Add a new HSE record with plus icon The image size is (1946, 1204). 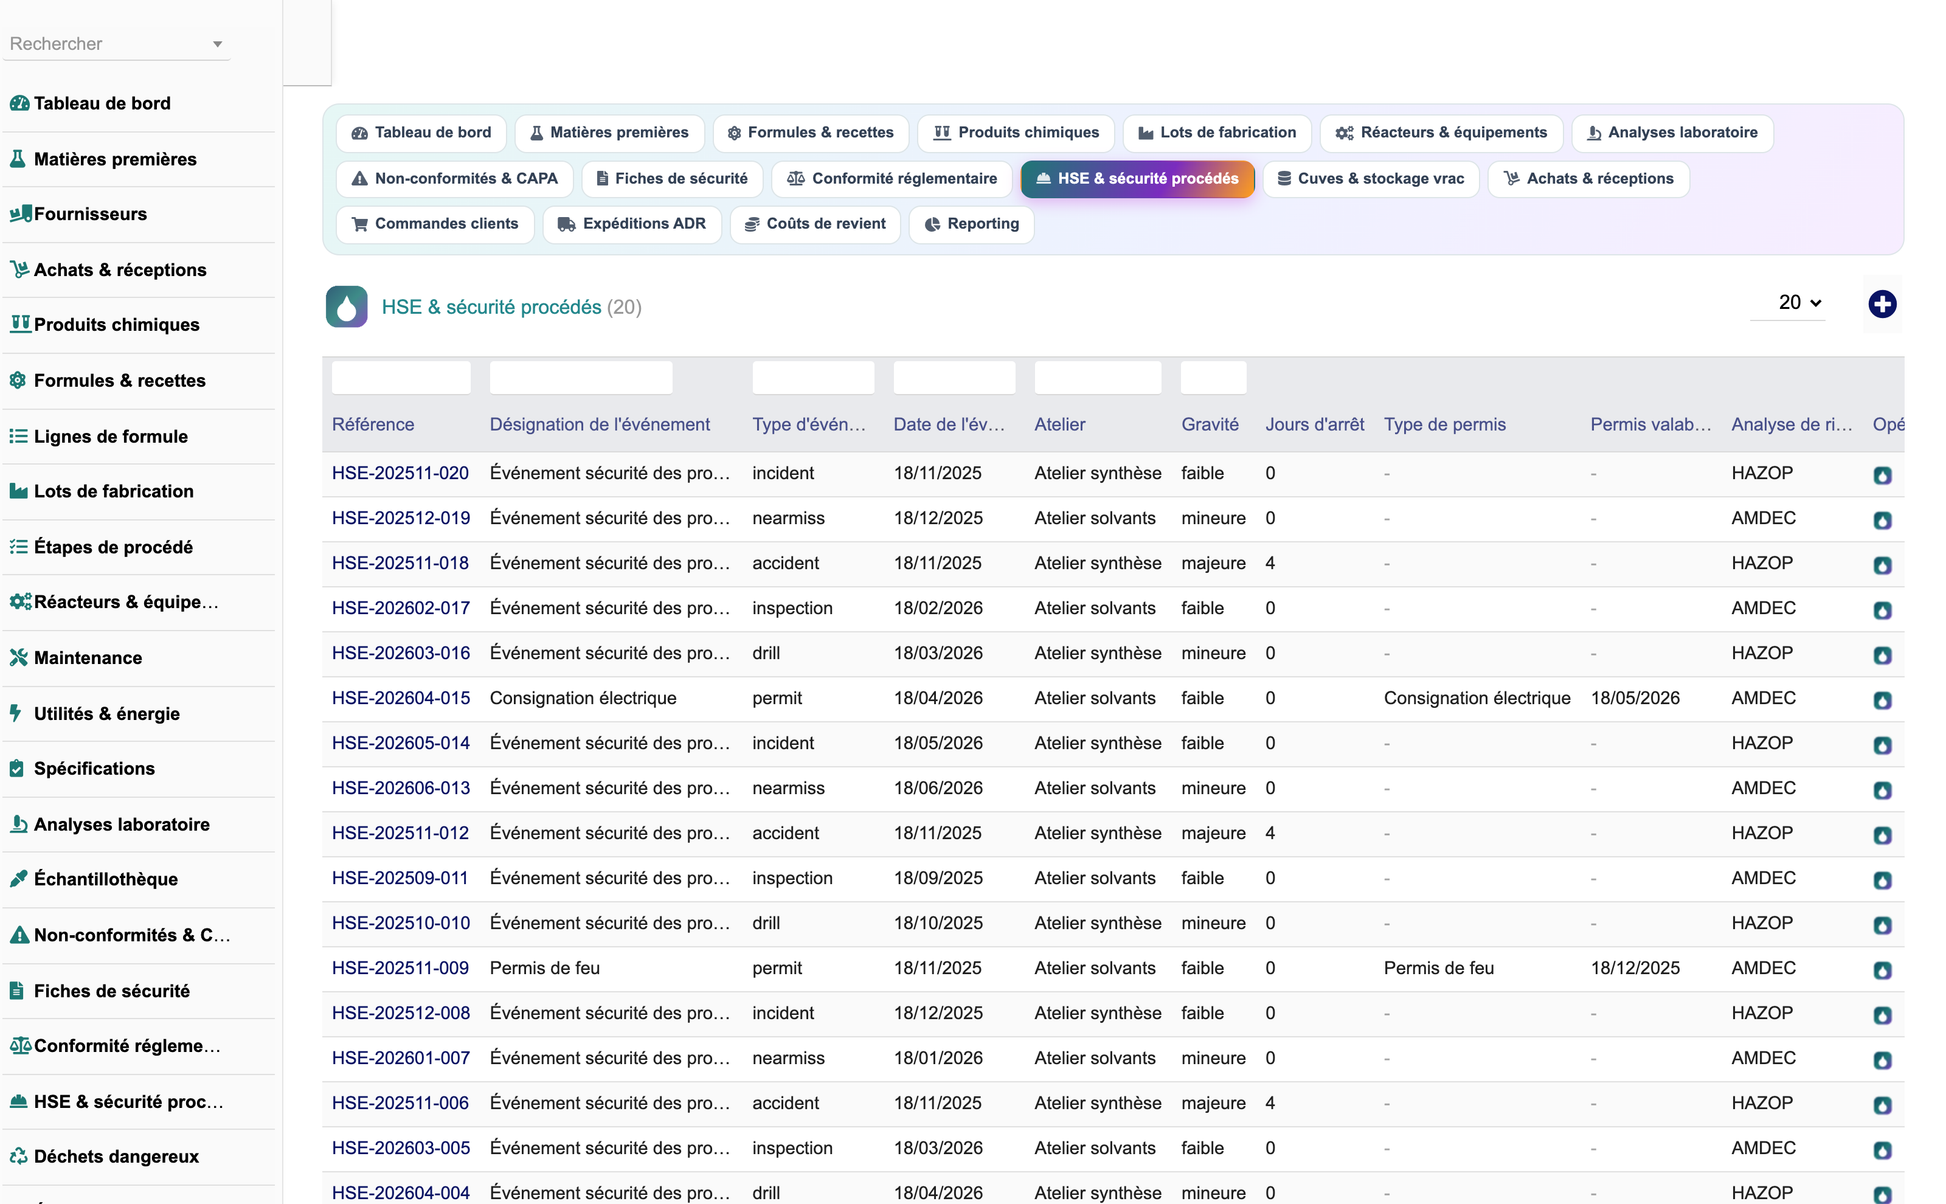tap(1882, 304)
